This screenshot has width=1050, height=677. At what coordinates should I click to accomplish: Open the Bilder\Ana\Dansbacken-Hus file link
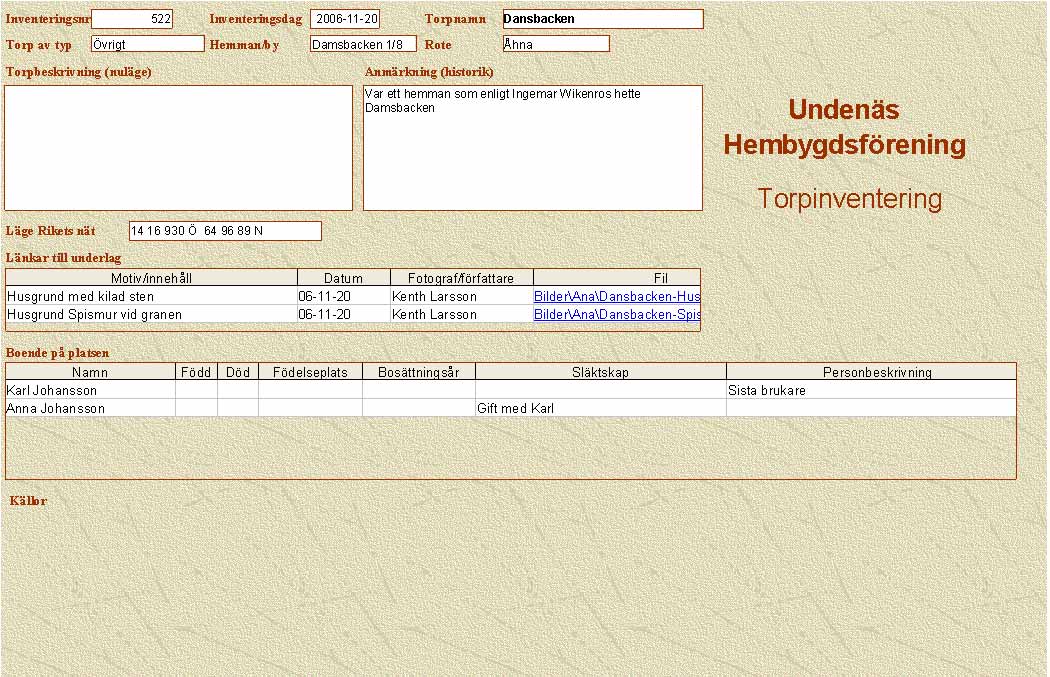pyautogui.click(x=616, y=297)
